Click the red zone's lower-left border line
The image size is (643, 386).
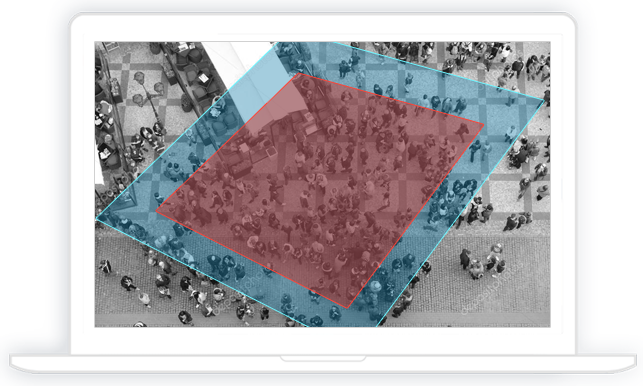(x=252, y=259)
